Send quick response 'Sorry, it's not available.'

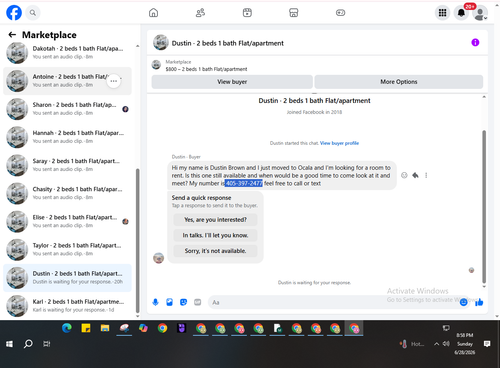tap(215, 251)
